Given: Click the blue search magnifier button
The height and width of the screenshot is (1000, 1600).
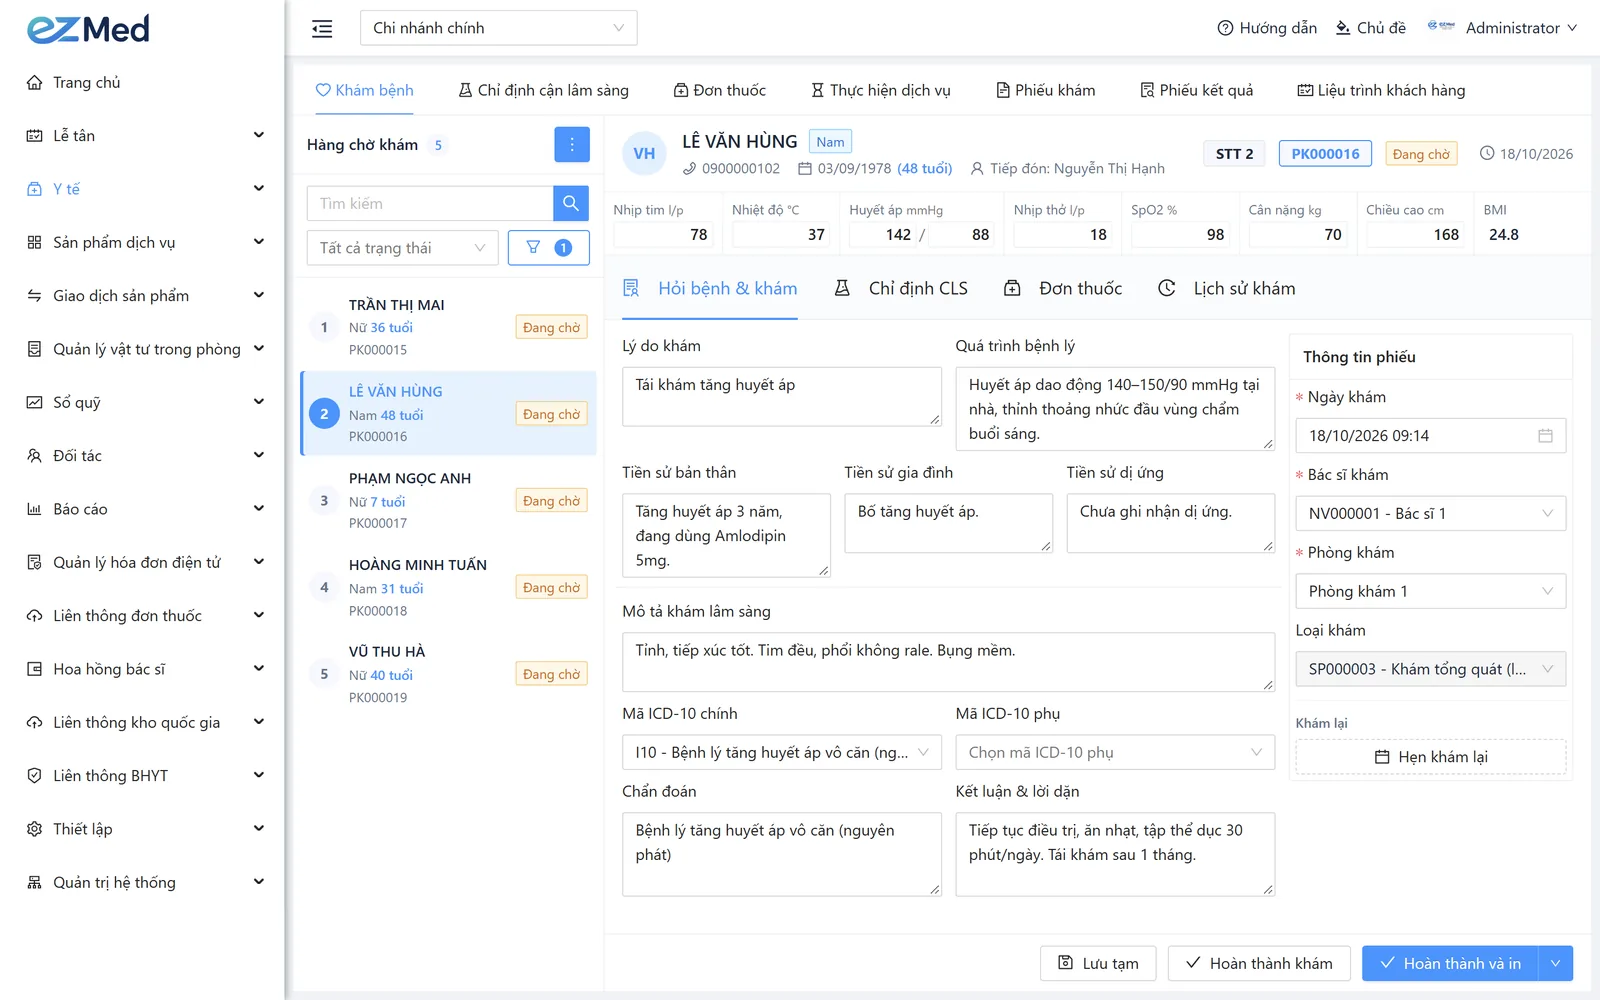Looking at the screenshot, I should pos(571,203).
